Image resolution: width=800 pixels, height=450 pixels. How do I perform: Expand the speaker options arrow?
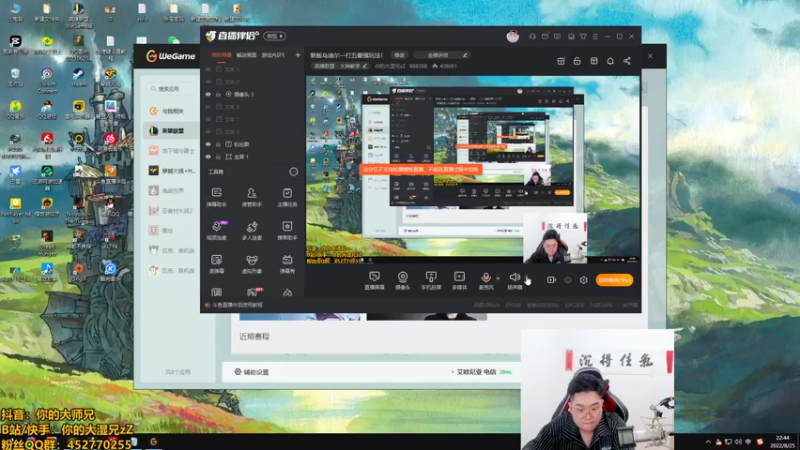tap(527, 278)
